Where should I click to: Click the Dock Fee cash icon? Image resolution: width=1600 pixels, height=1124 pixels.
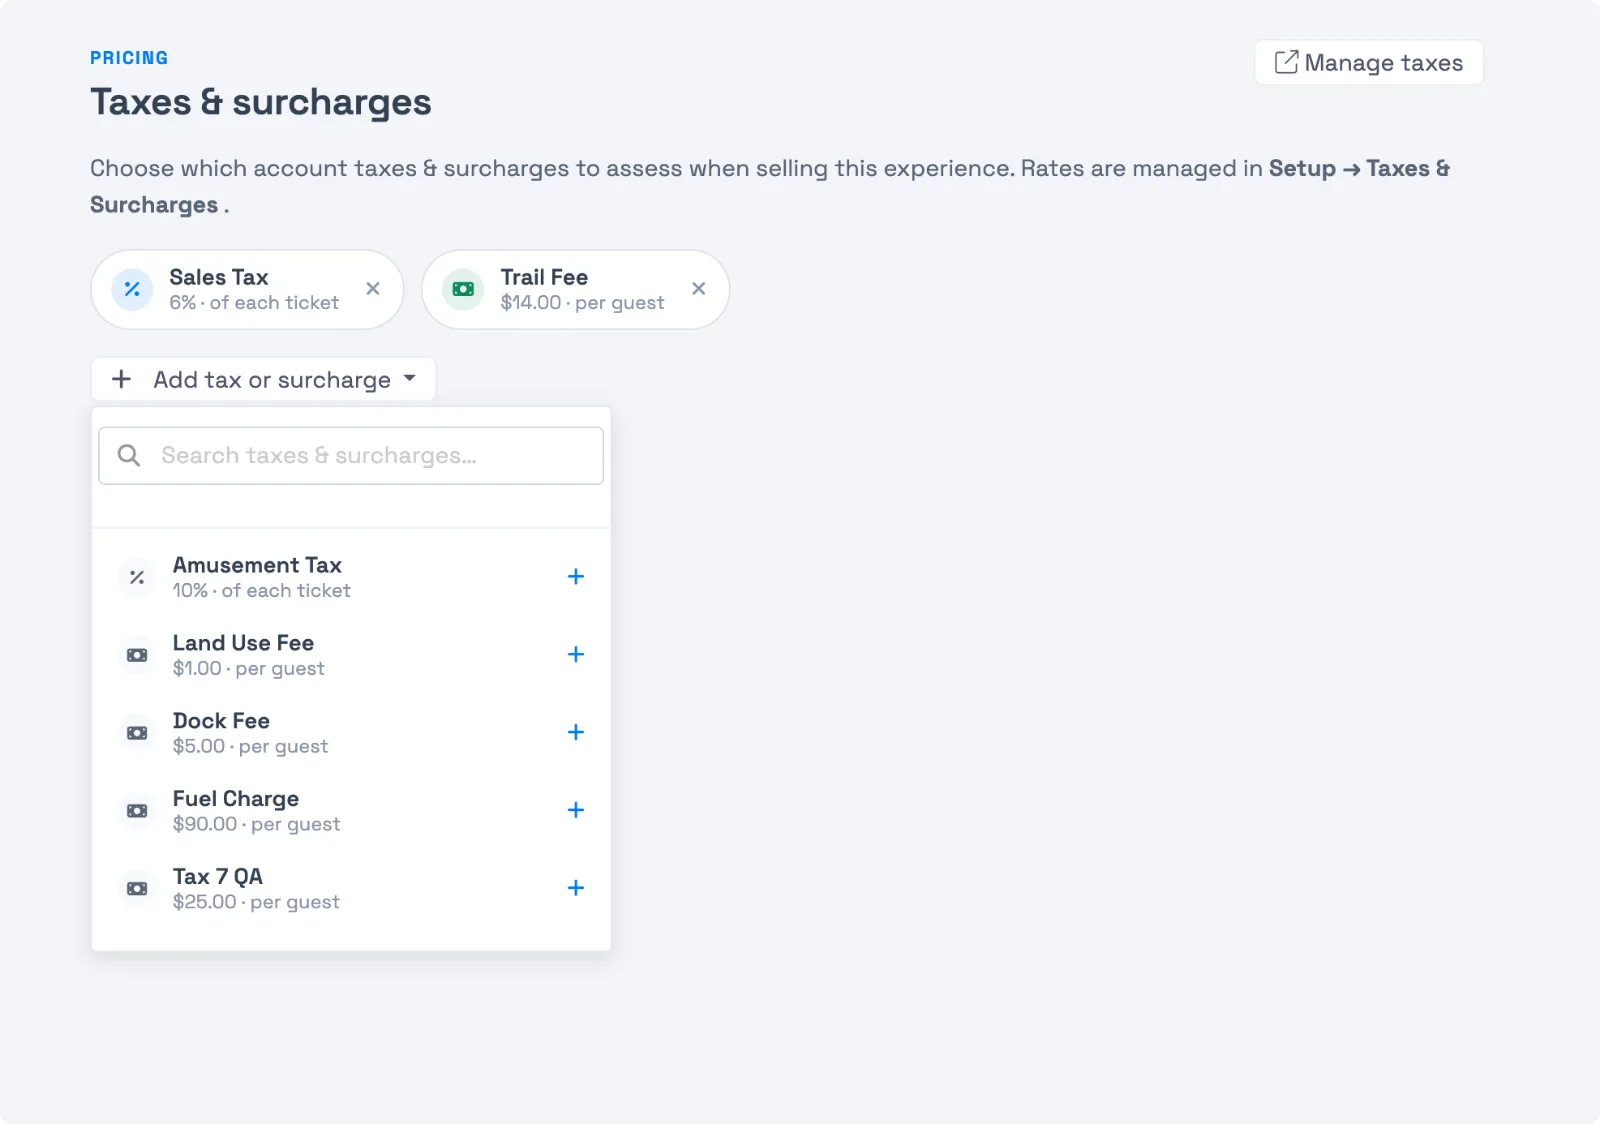(x=137, y=733)
